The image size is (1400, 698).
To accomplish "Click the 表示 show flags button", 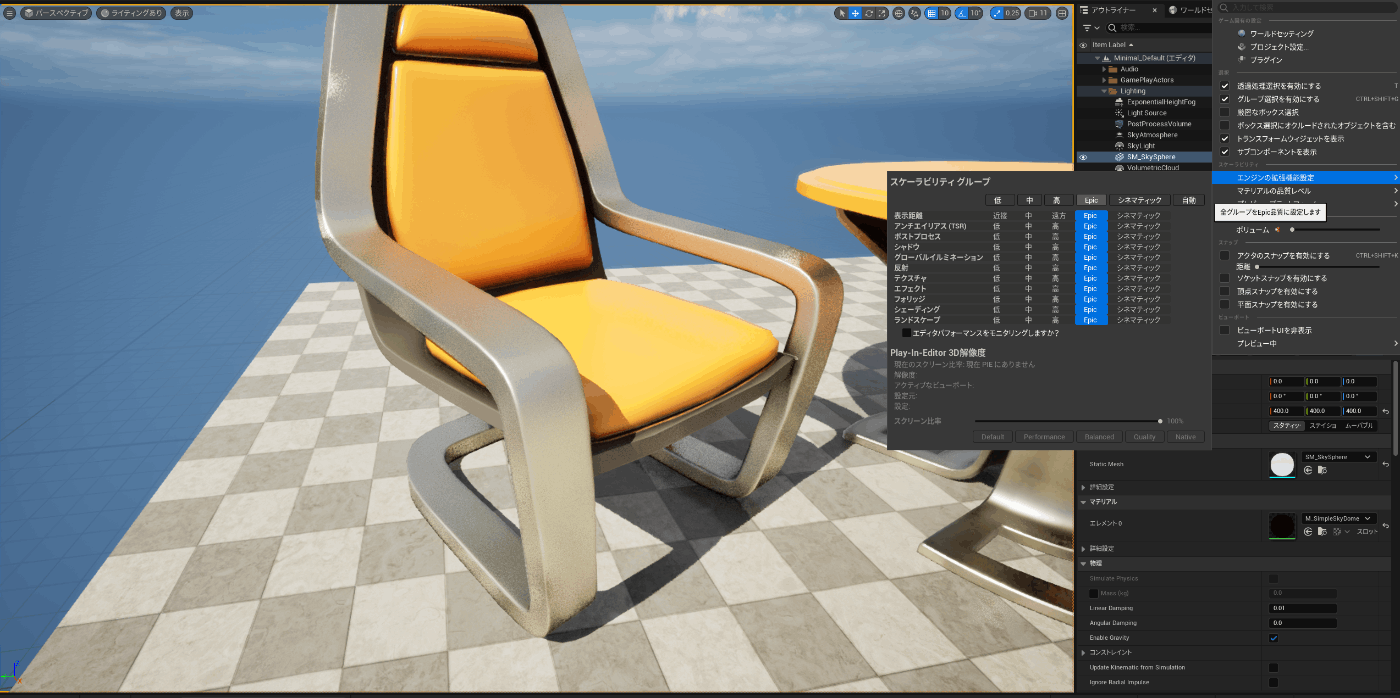I will (x=181, y=13).
